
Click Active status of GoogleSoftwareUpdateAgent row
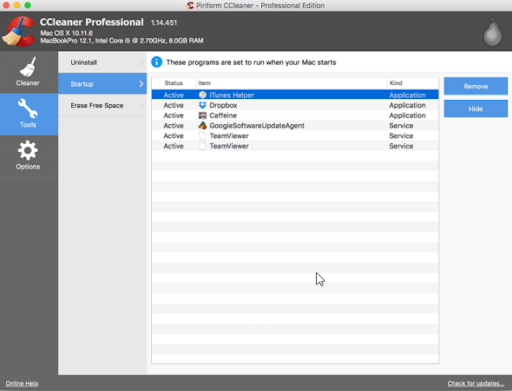coord(173,126)
